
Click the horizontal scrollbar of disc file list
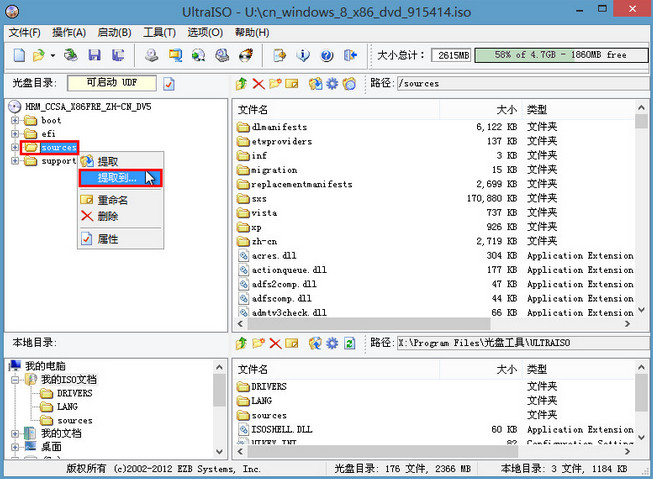click(368, 324)
